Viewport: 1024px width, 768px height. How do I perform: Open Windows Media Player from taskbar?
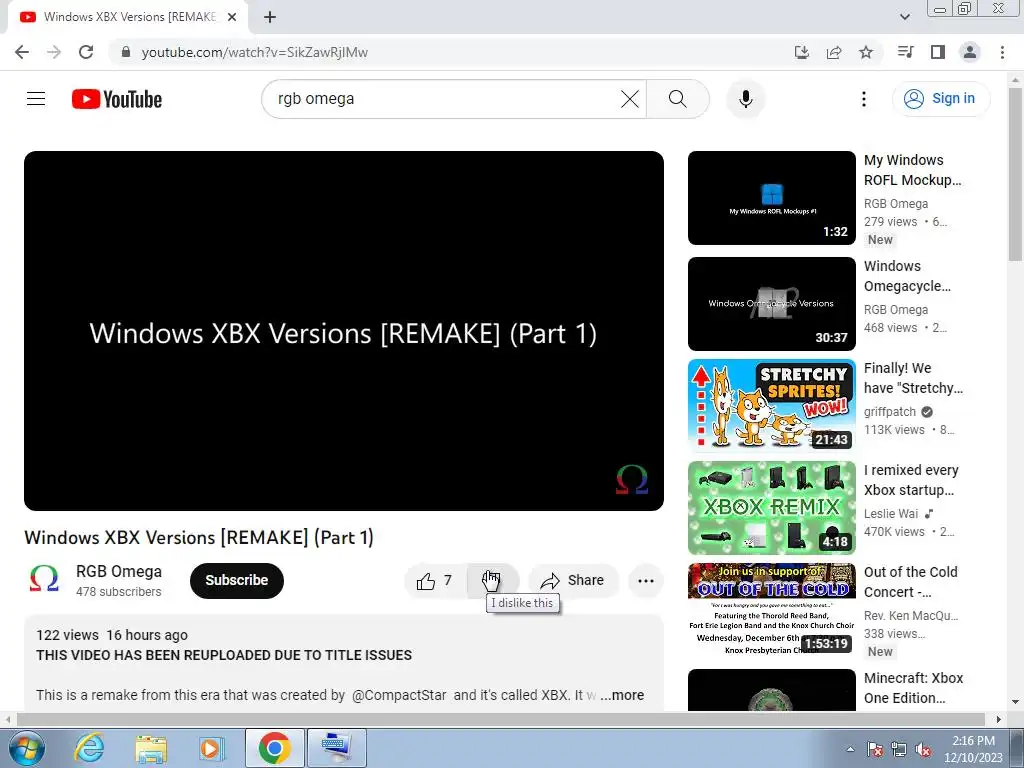[211, 748]
